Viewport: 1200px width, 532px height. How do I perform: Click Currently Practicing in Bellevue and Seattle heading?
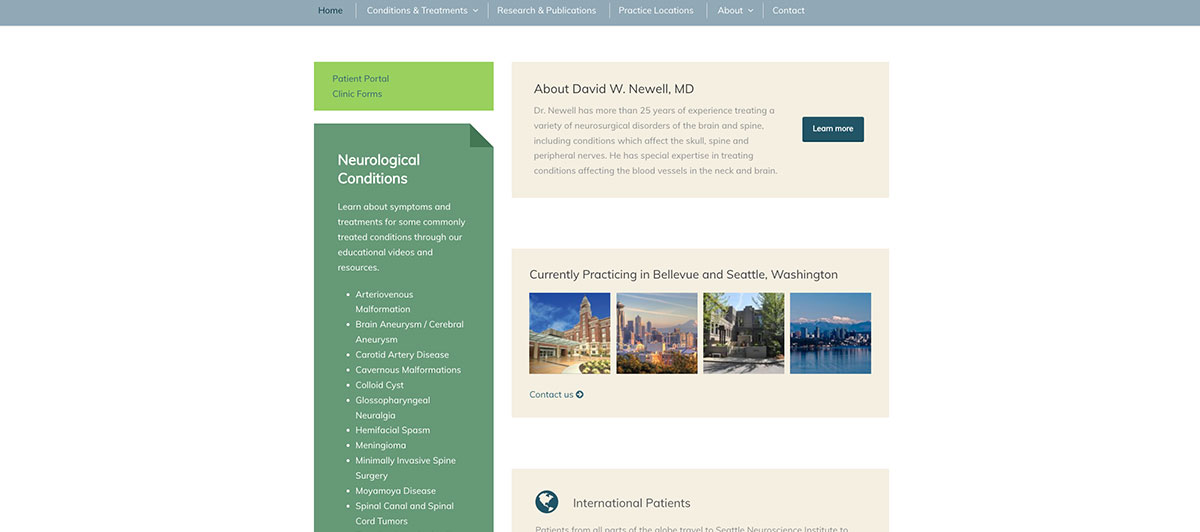(684, 275)
